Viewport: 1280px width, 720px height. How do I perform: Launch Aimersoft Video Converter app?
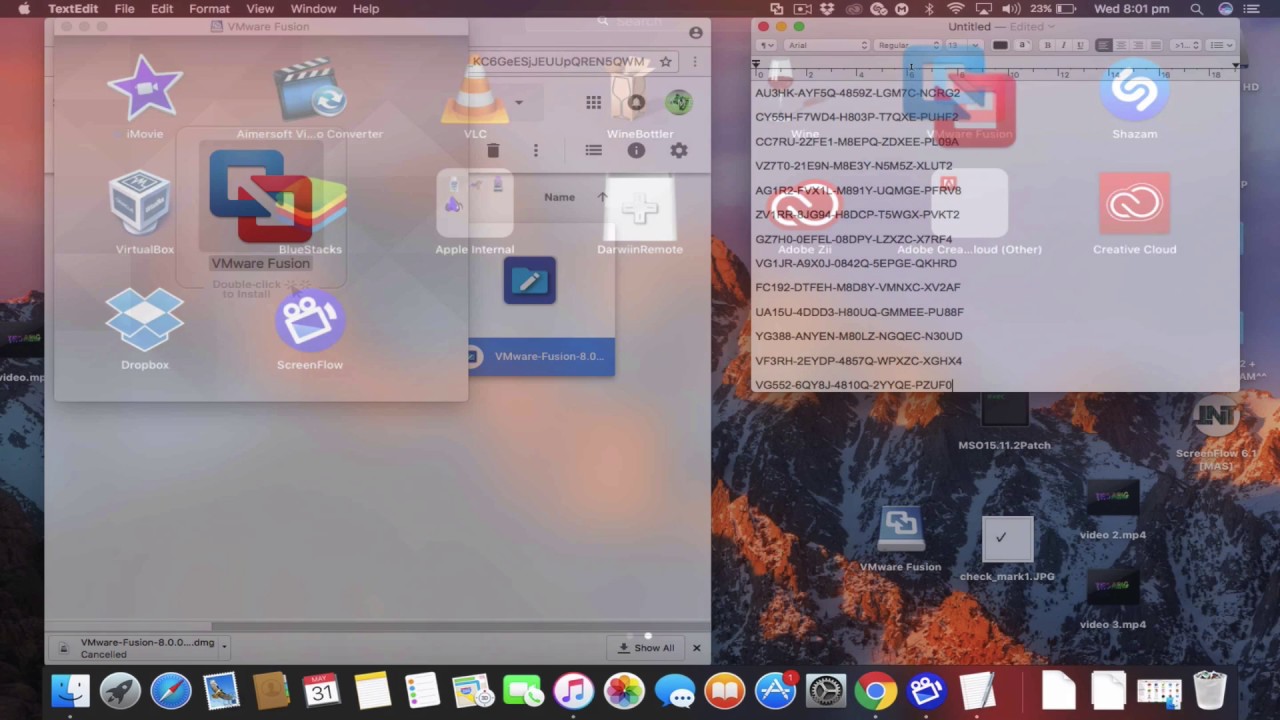point(310,91)
